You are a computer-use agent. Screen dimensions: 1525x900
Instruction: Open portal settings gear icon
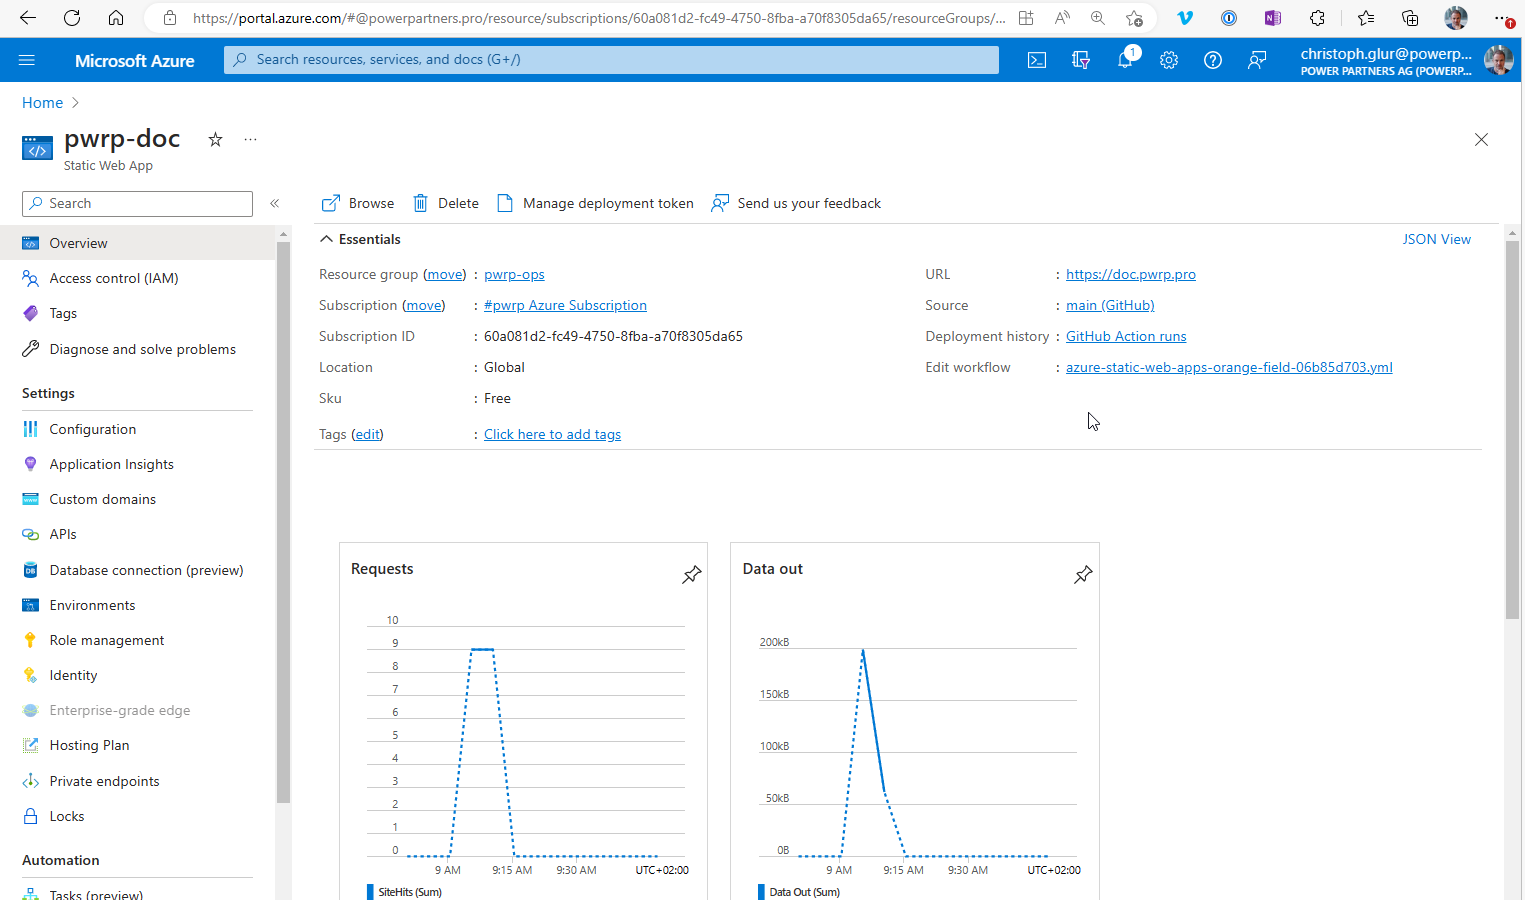(1169, 60)
